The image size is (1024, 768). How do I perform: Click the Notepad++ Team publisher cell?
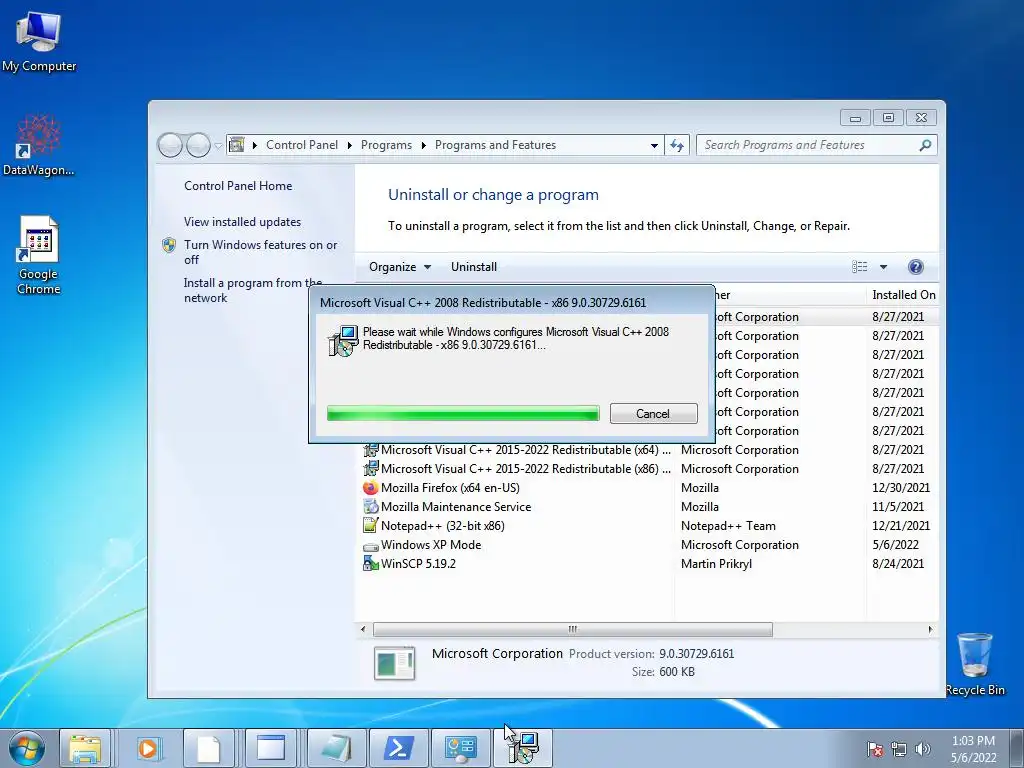coord(728,526)
